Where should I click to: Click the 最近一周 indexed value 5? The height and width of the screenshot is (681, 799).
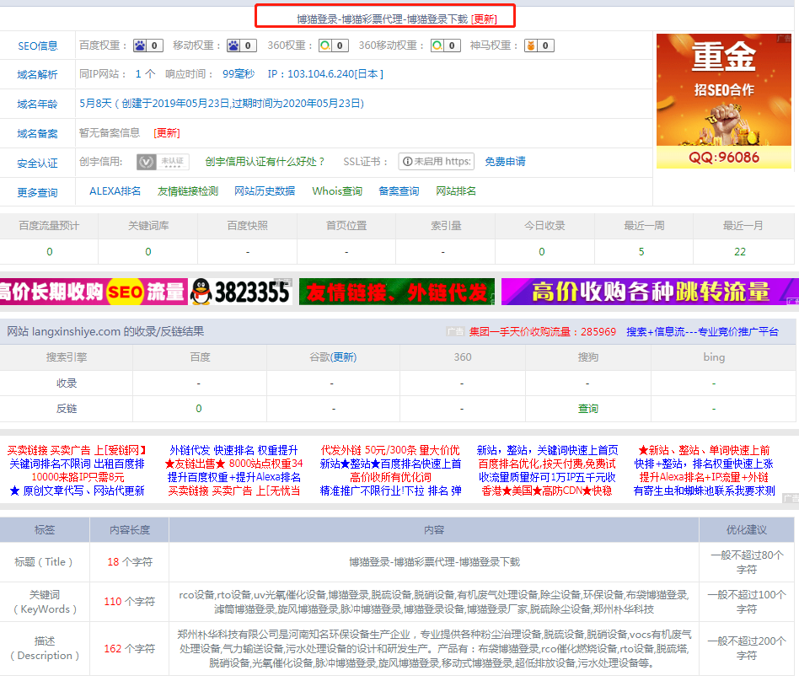pyautogui.click(x=642, y=252)
